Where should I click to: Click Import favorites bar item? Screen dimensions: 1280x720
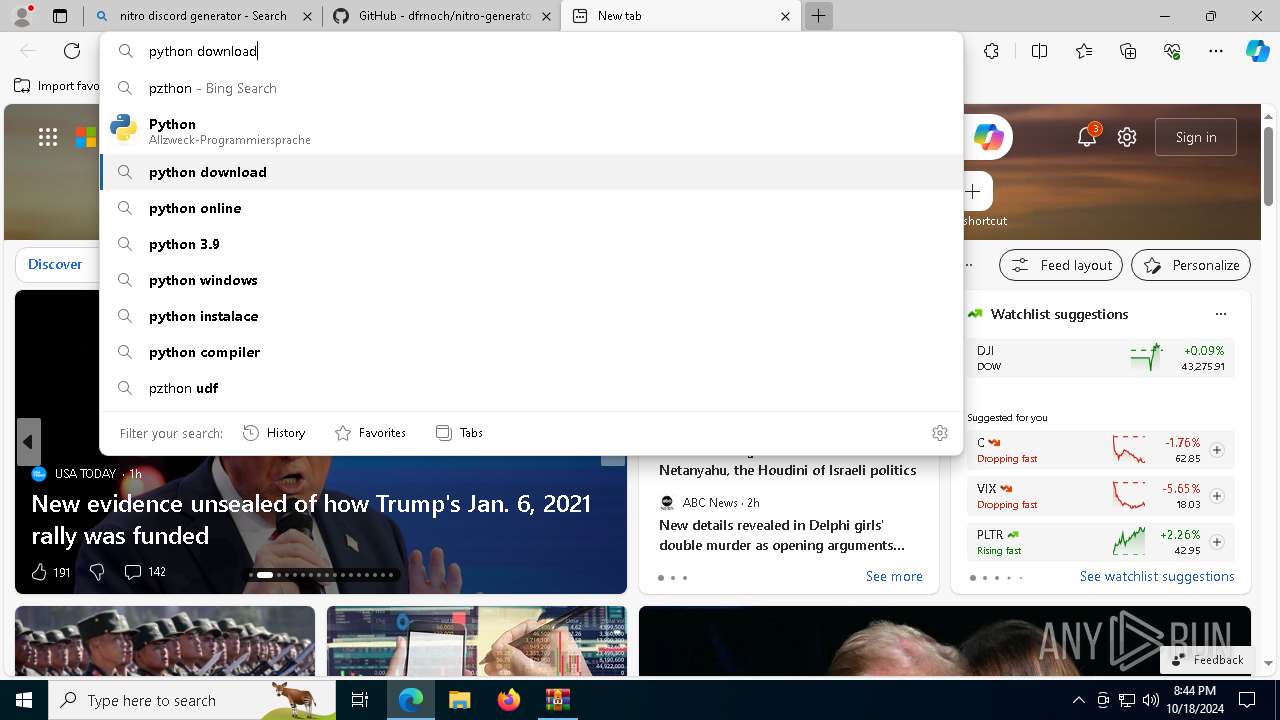click(56, 86)
